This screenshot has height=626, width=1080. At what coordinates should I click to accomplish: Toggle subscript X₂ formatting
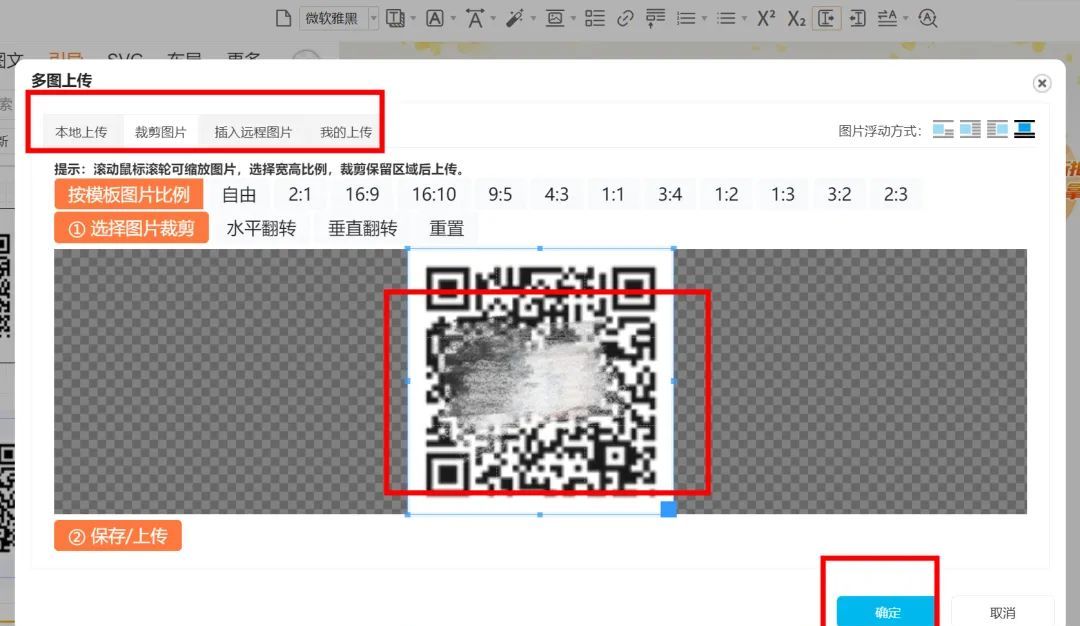coord(796,18)
